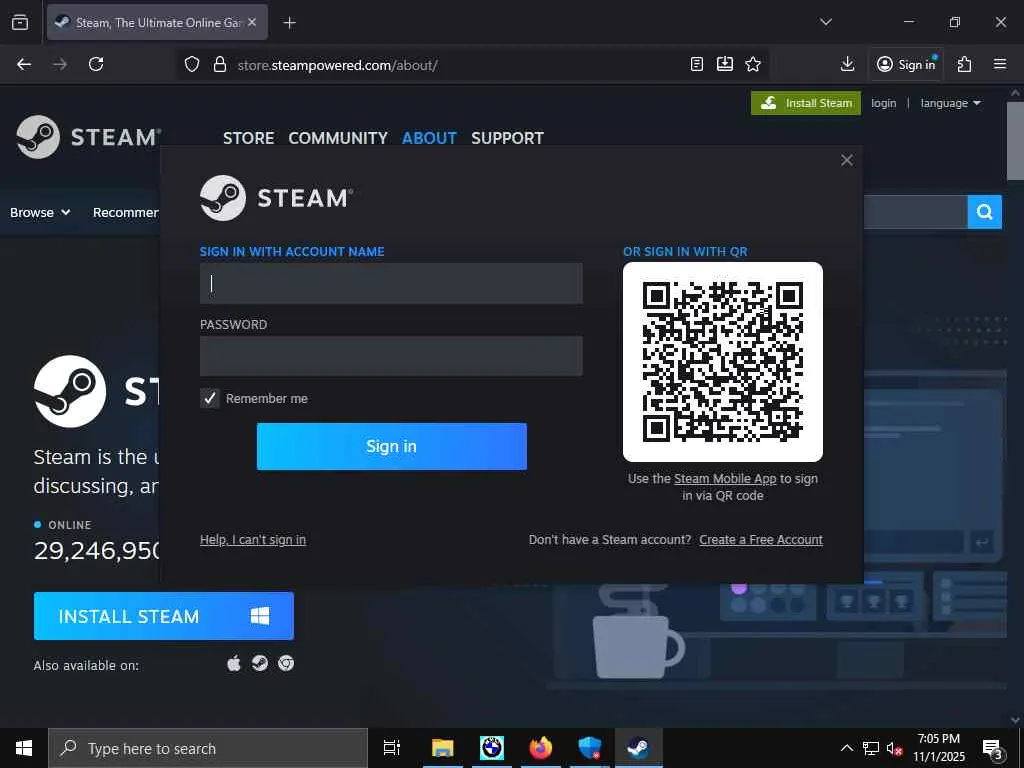Click the install web app icon in address bar
This screenshot has width=1024, height=768.
pyautogui.click(x=725, y=64)
